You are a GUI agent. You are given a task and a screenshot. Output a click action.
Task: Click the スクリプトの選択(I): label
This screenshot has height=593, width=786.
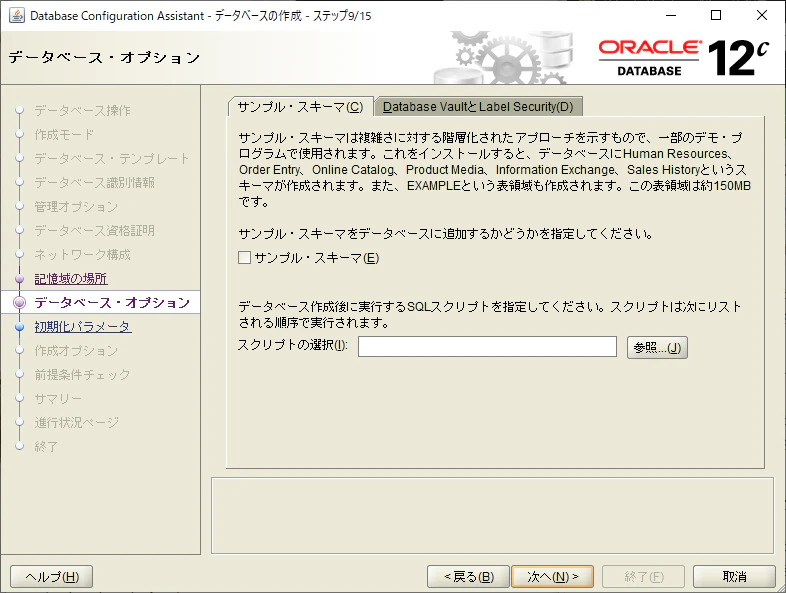click(293, 345)
